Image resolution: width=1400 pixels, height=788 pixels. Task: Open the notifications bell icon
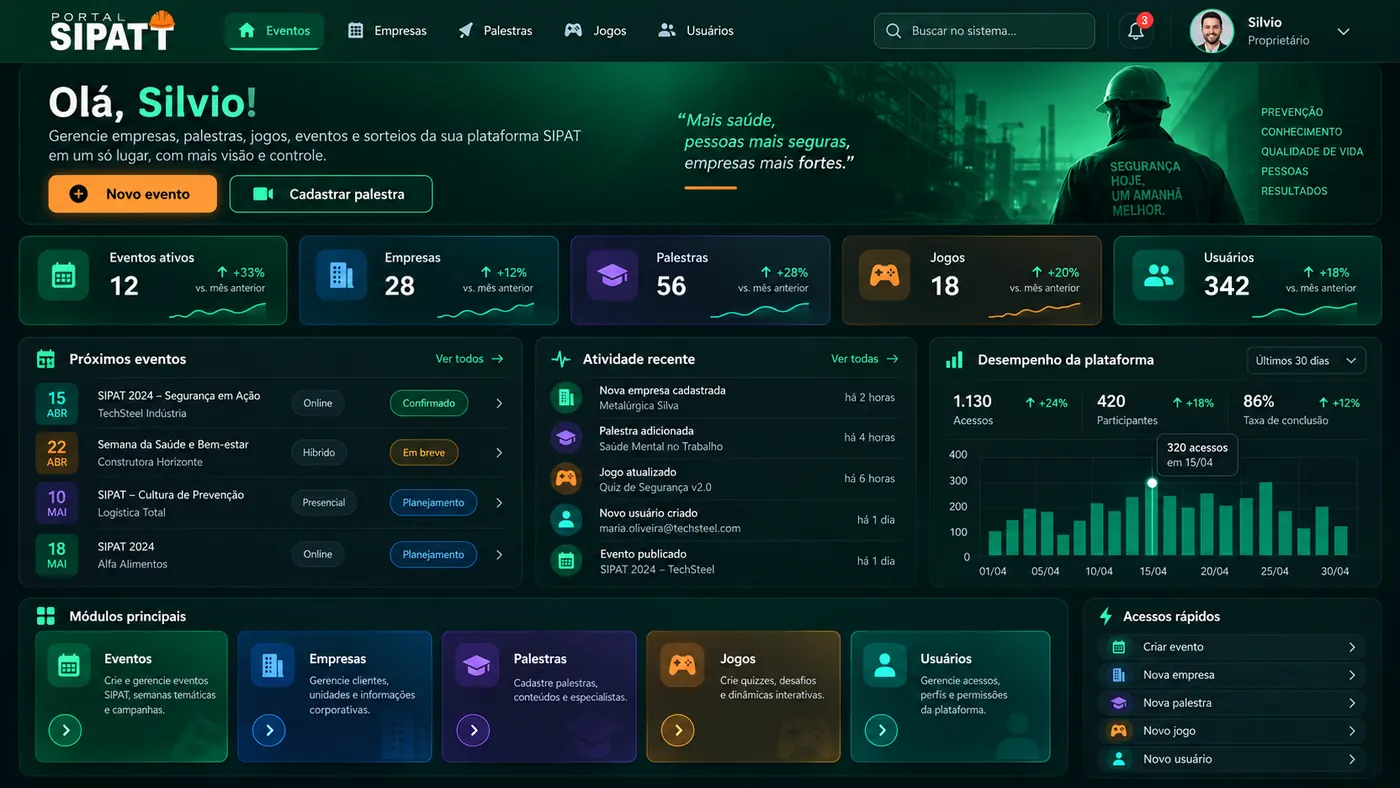click(1136, 31)
